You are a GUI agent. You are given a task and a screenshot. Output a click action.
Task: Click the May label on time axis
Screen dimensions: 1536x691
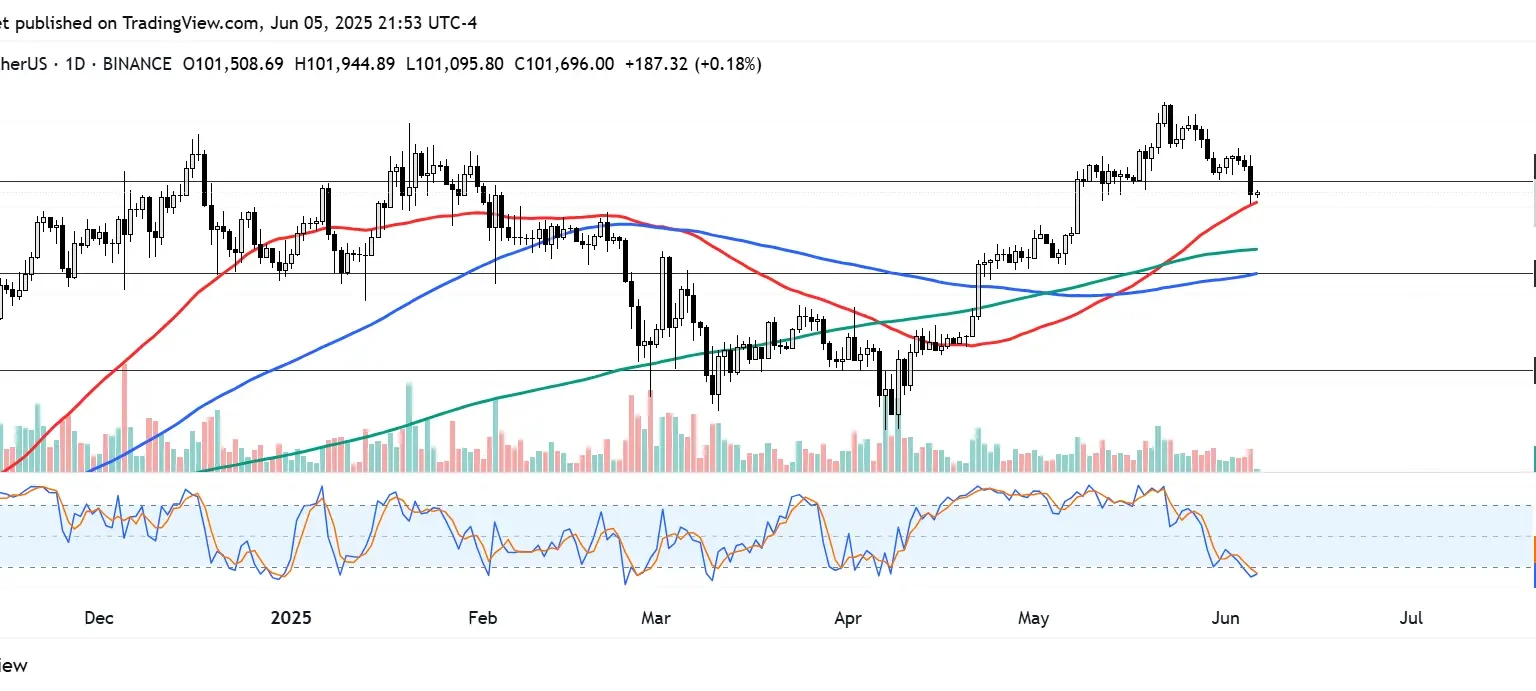point(1033,618)
